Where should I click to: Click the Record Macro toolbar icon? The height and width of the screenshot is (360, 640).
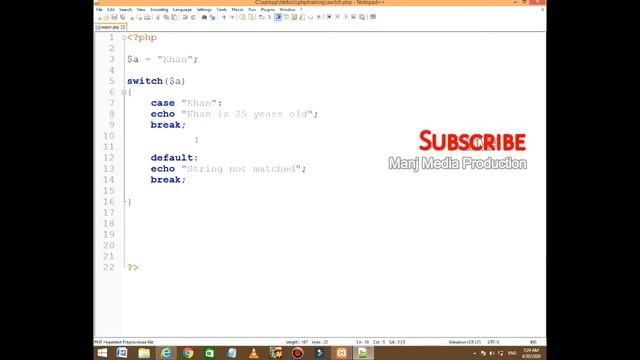[329, 17]
